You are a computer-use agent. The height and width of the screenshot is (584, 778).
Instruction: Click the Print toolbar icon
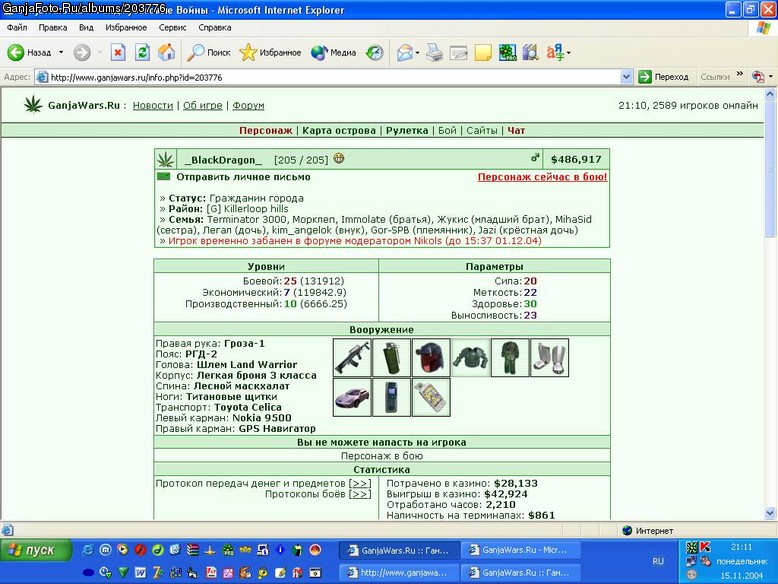coord(434,52)
